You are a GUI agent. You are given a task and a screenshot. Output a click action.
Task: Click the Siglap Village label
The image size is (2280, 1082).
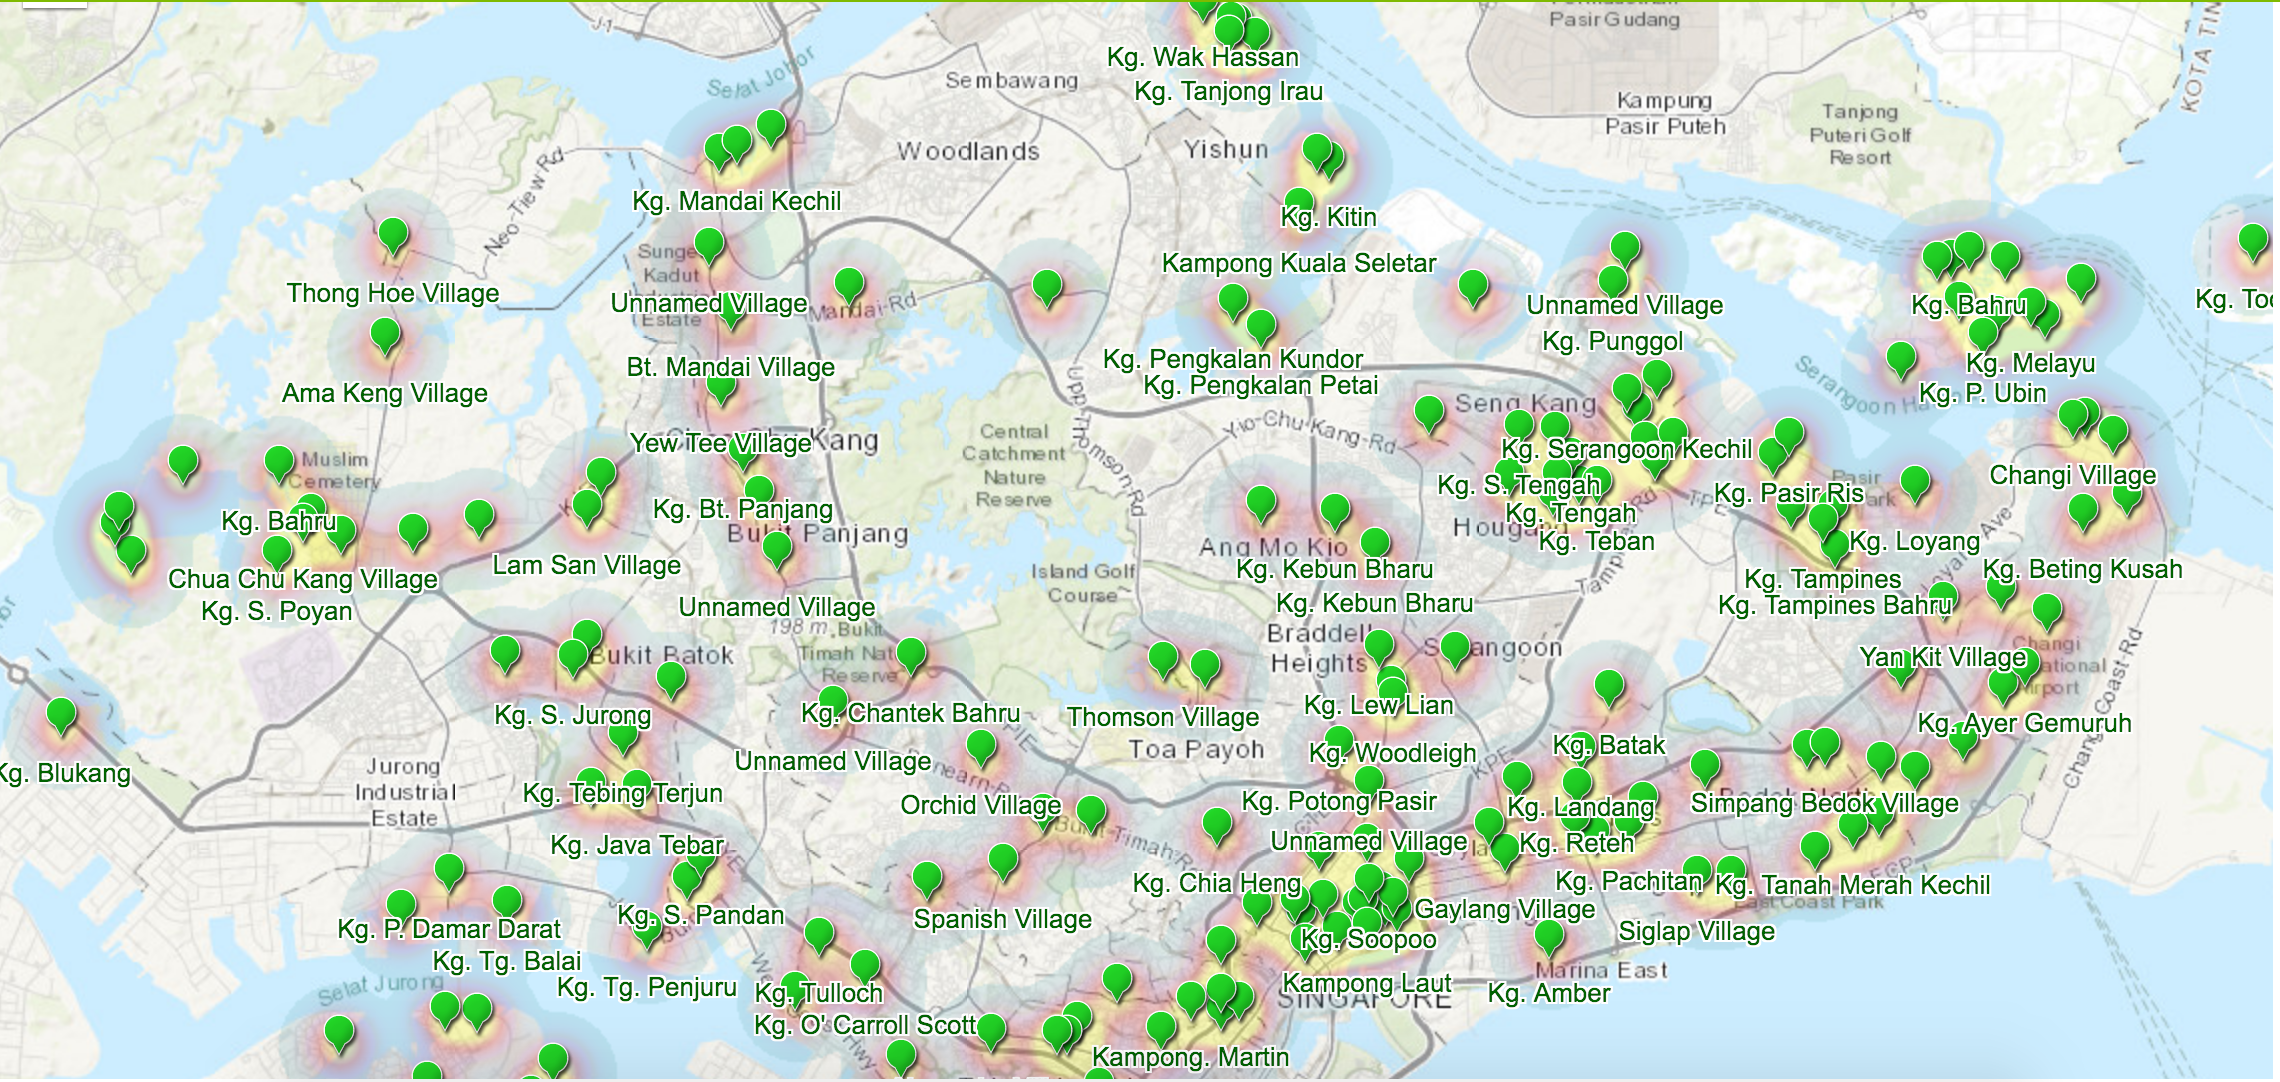pos(1696,931)
